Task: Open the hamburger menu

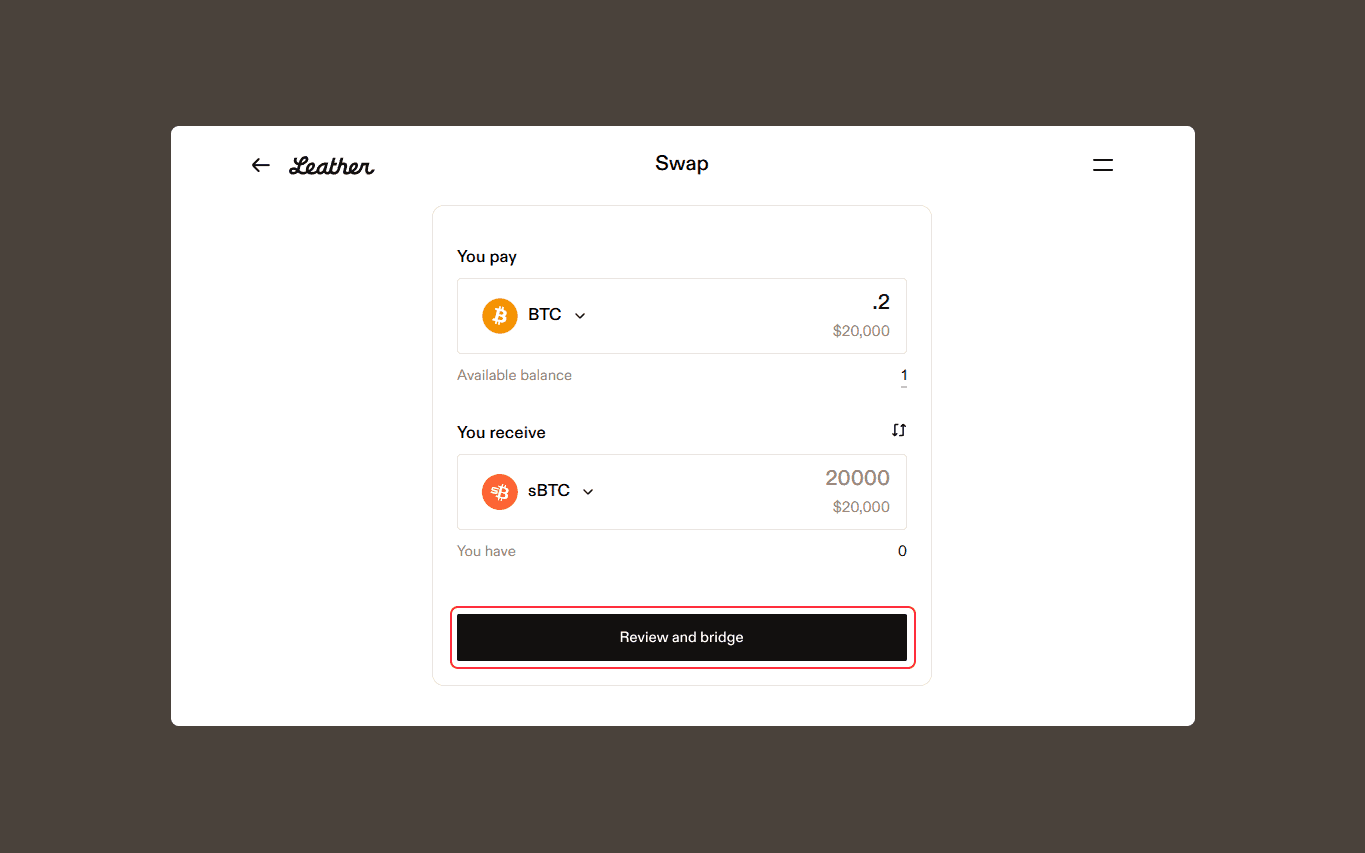Action: click(1102, 165)
